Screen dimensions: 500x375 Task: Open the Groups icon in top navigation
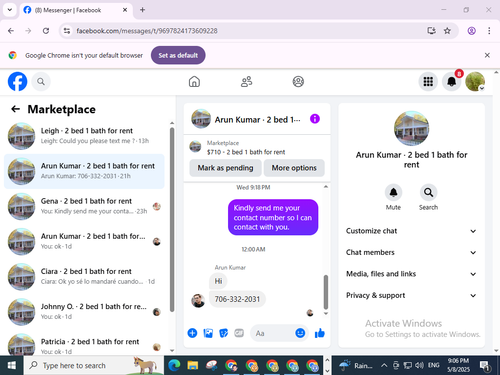pos(298,81)
